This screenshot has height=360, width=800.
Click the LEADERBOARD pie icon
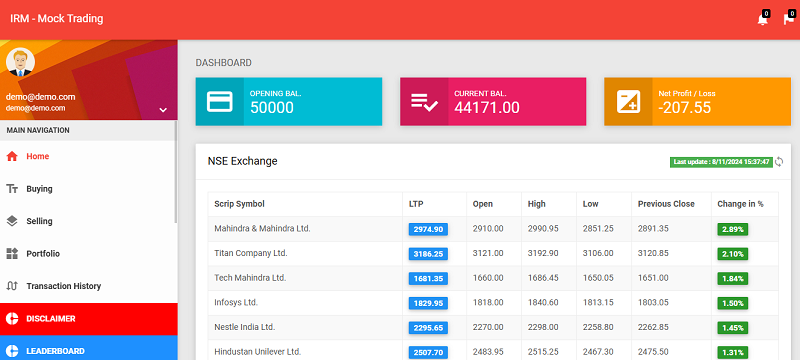pos(12,351)
